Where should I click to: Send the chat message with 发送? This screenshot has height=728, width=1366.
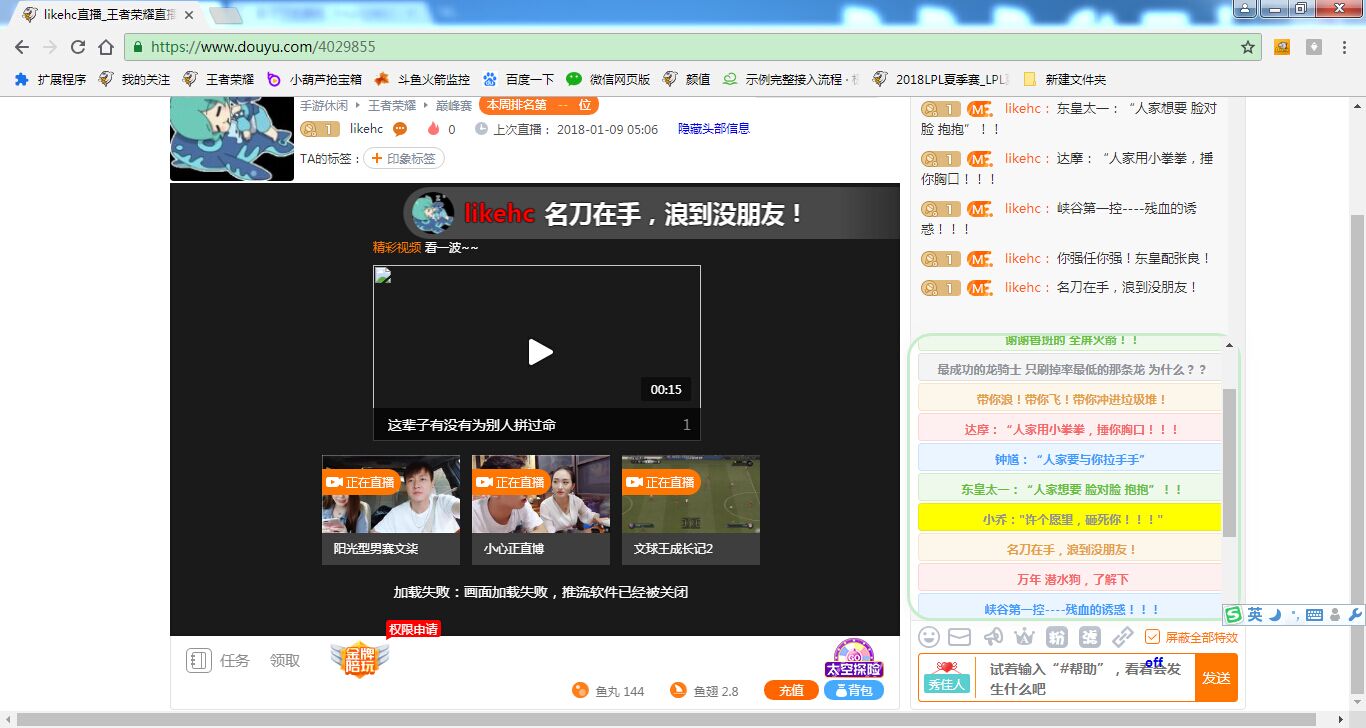pos(1216,678)
